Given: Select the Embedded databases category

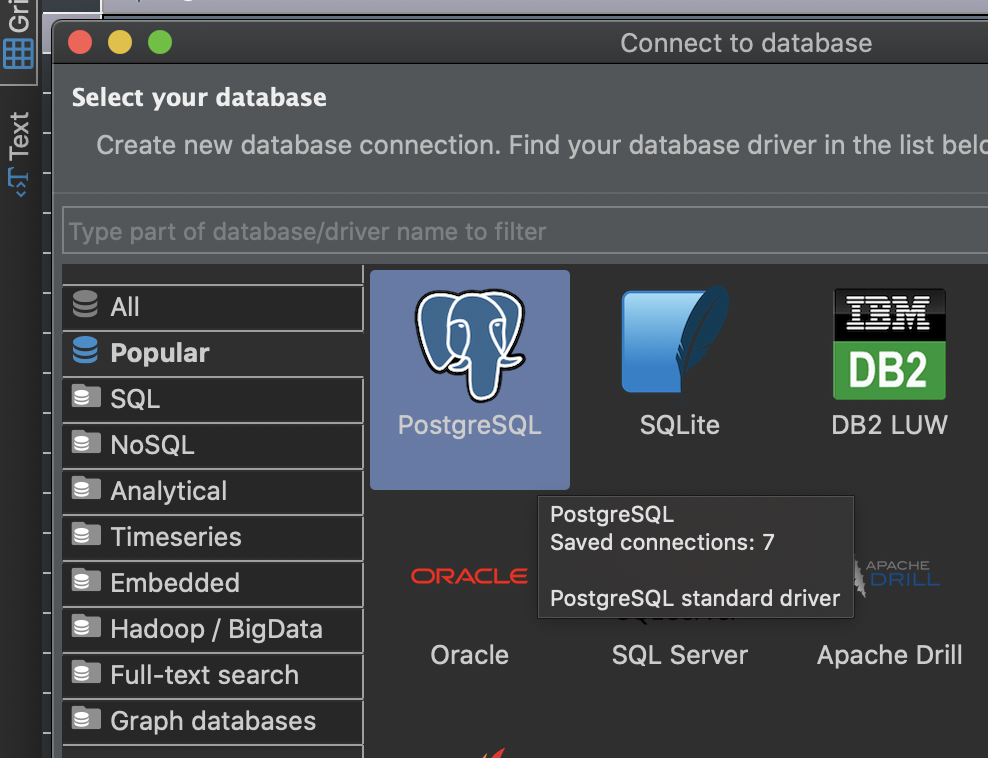Looking at the screenshot, I should [x=213, y=583].
